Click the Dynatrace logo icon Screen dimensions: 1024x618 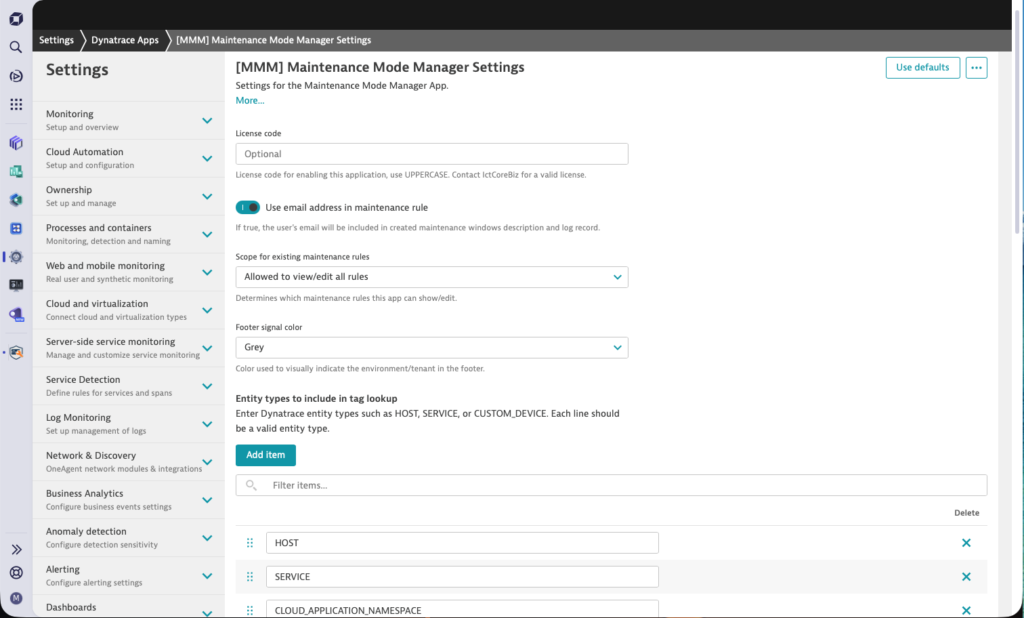click(x=16, y=18)
